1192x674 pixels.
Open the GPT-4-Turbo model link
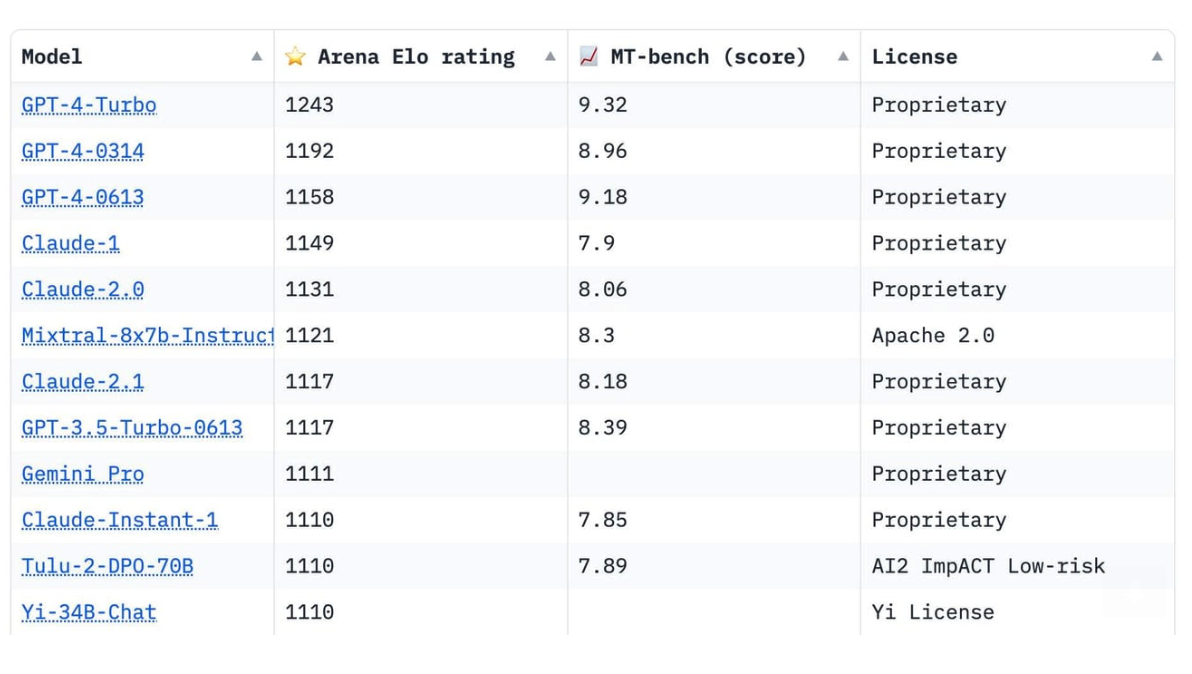tap(89, 105)
